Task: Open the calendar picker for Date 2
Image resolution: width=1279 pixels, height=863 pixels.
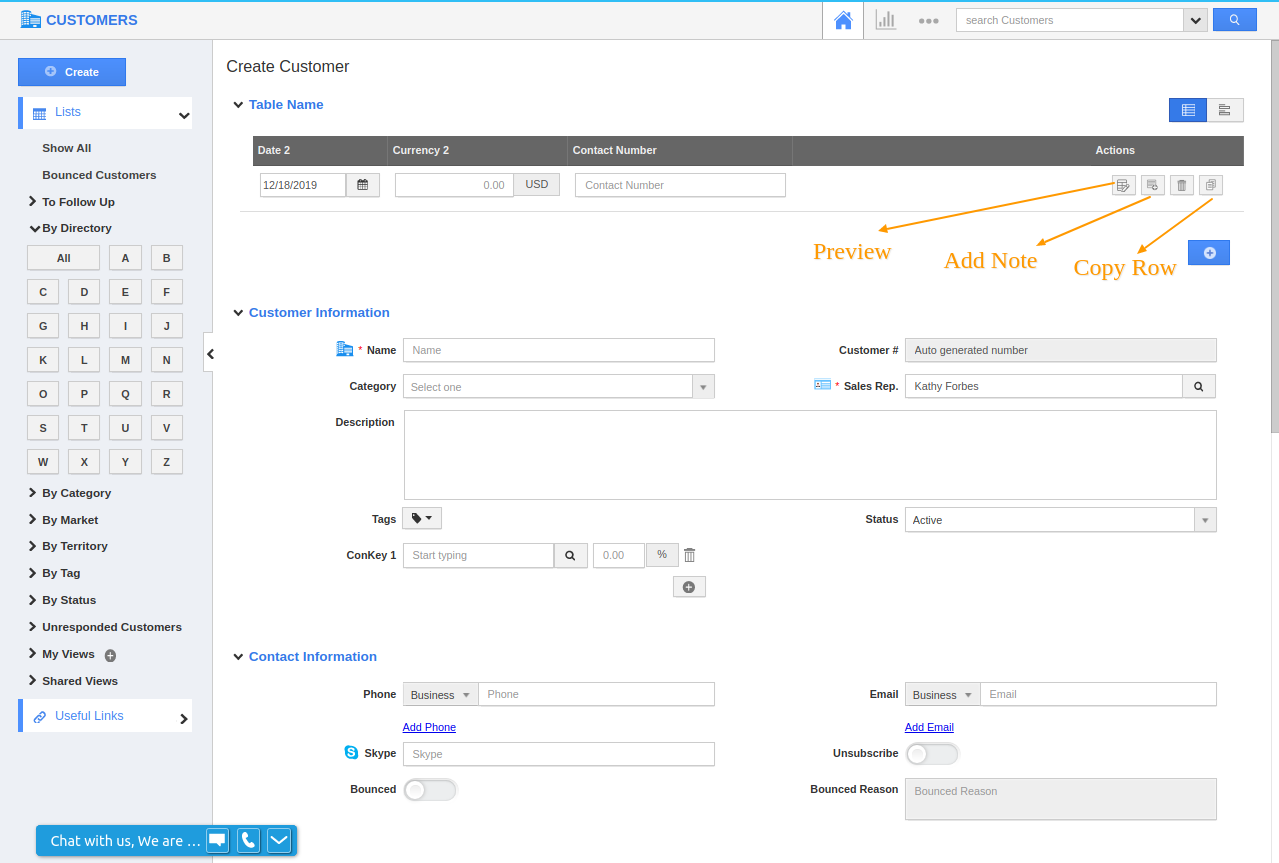Action: click(363, 184)
